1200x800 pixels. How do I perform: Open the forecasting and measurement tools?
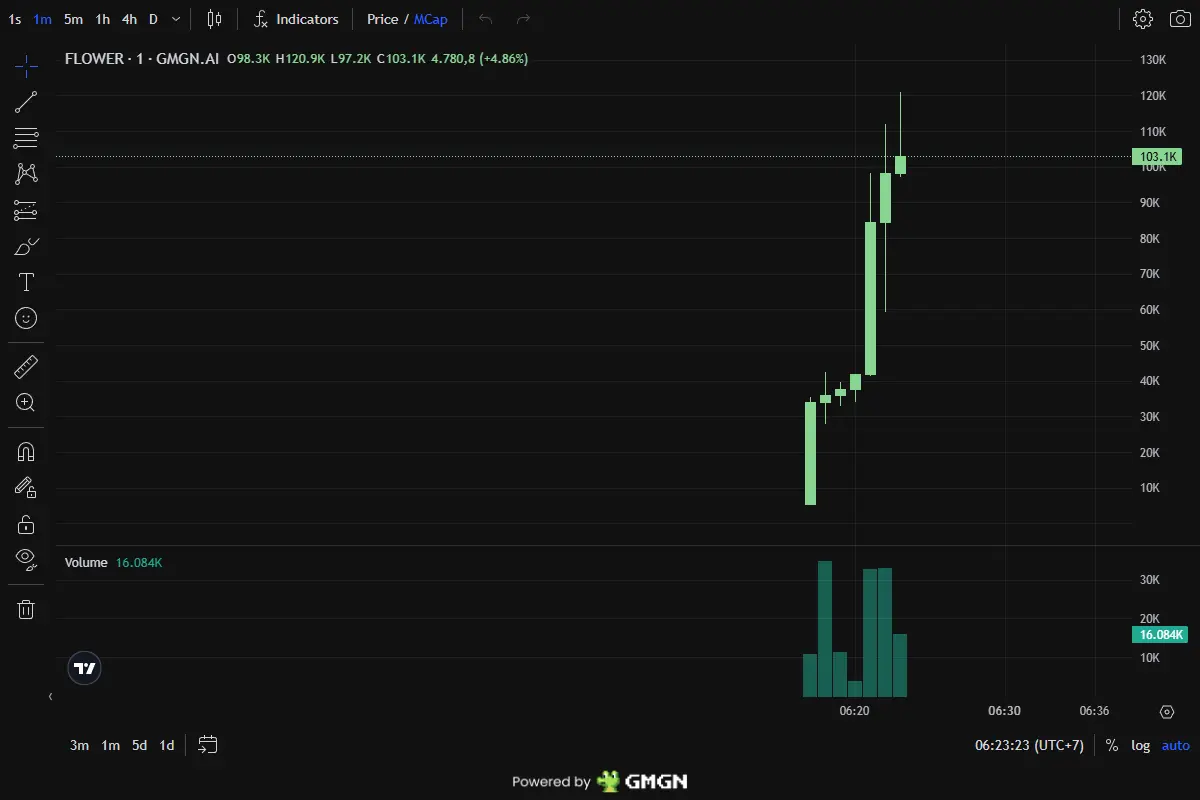click(26, 210)
